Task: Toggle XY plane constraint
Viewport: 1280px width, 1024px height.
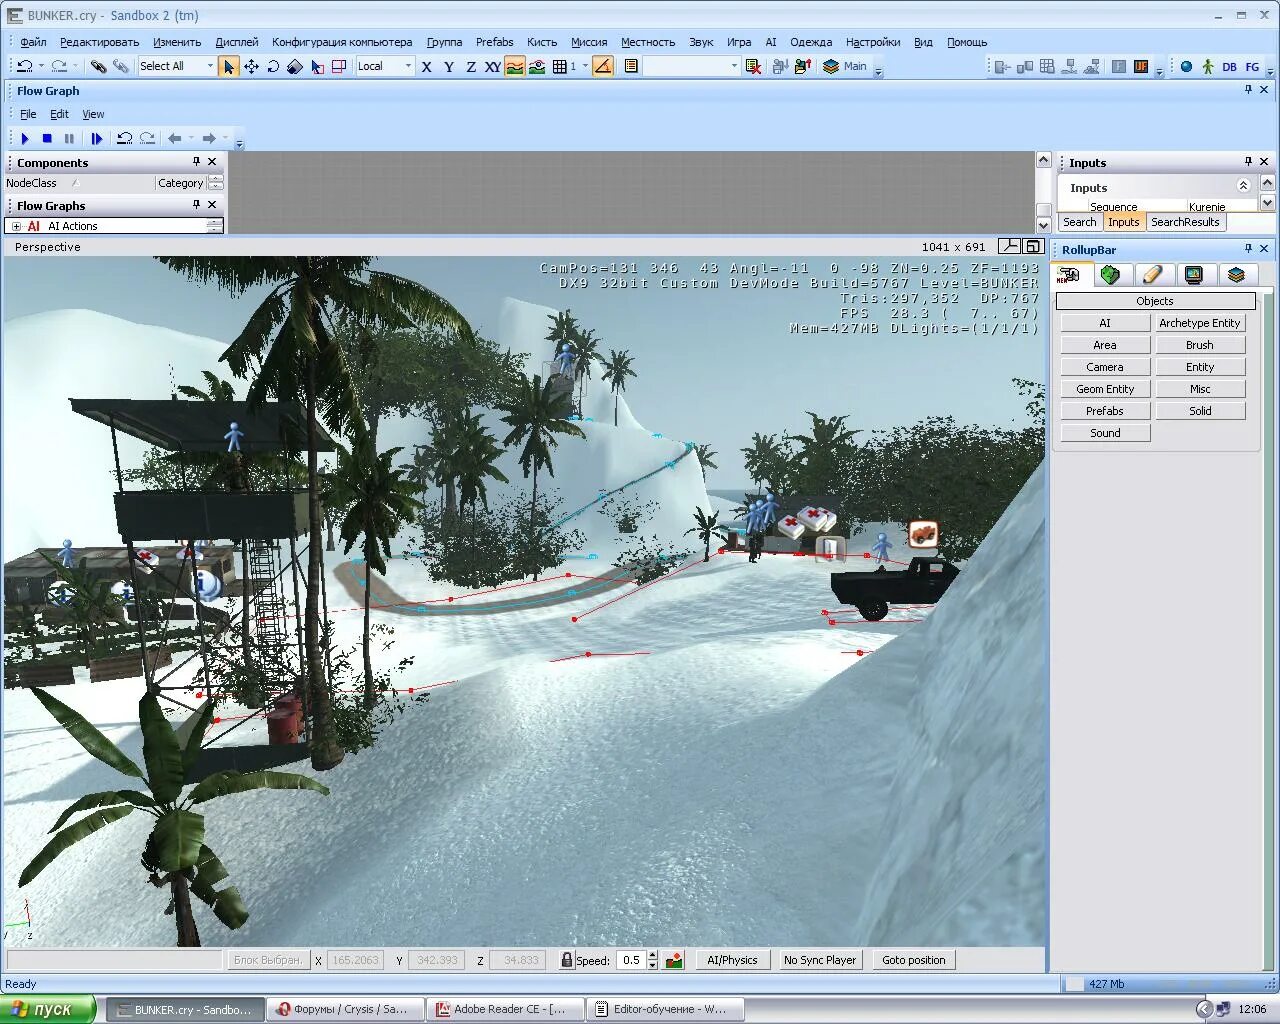Action: pyautogui.click(x=493, y=66)
